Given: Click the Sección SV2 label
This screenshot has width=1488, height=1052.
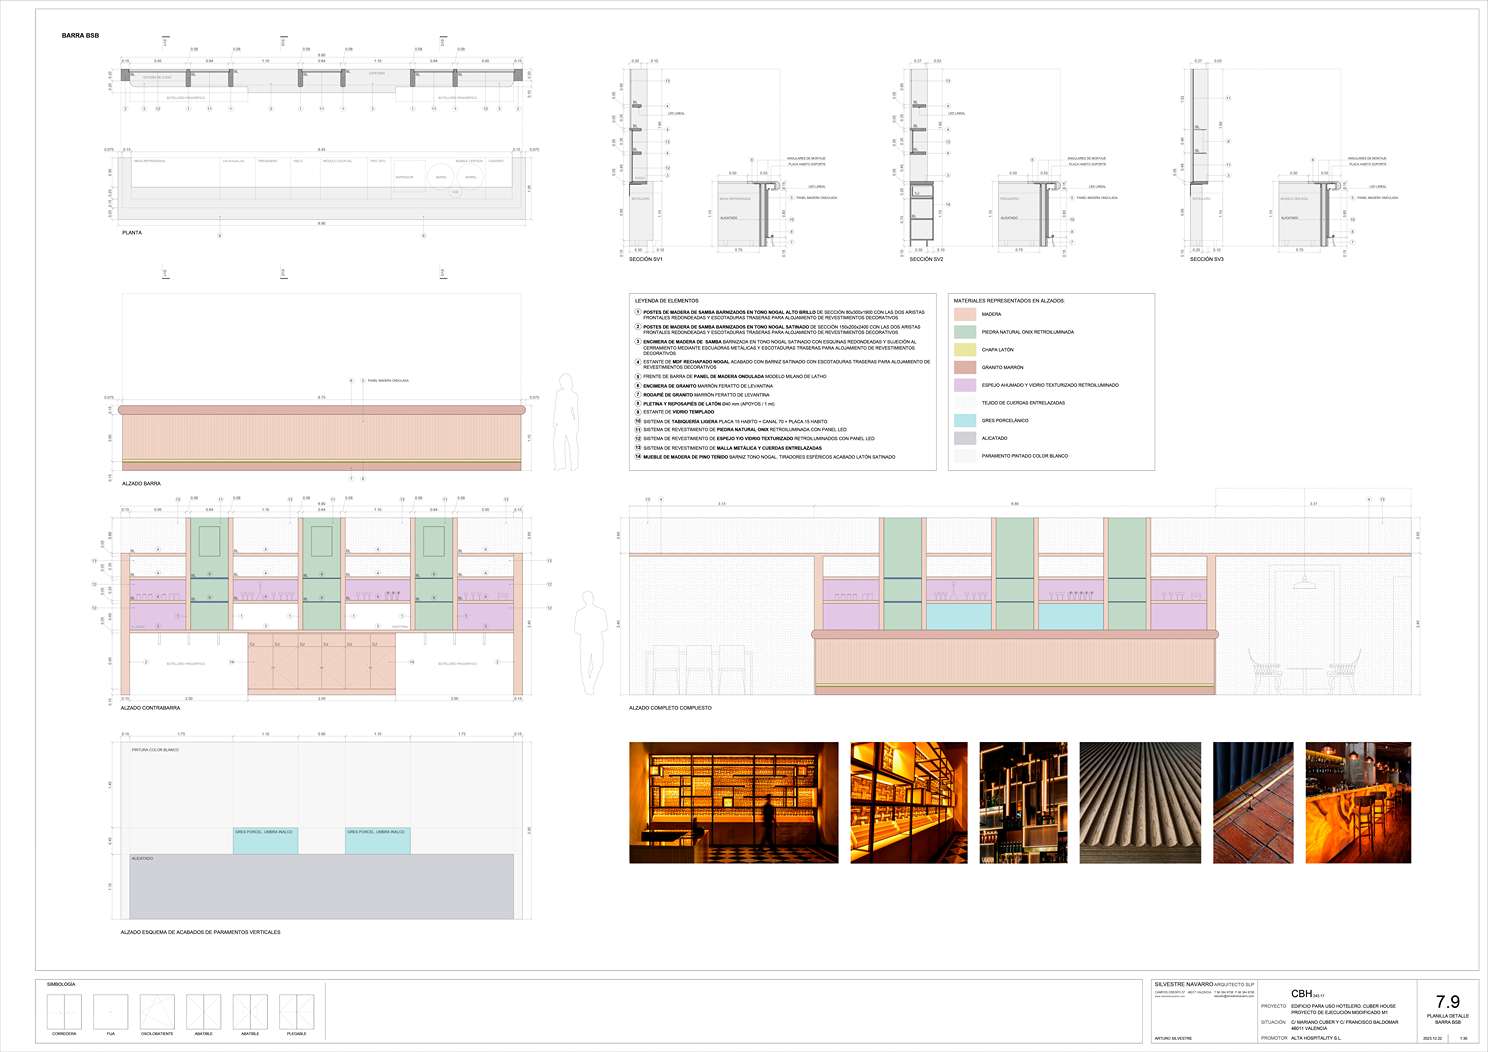Looking at the screenshot, I should coord(926,259).
